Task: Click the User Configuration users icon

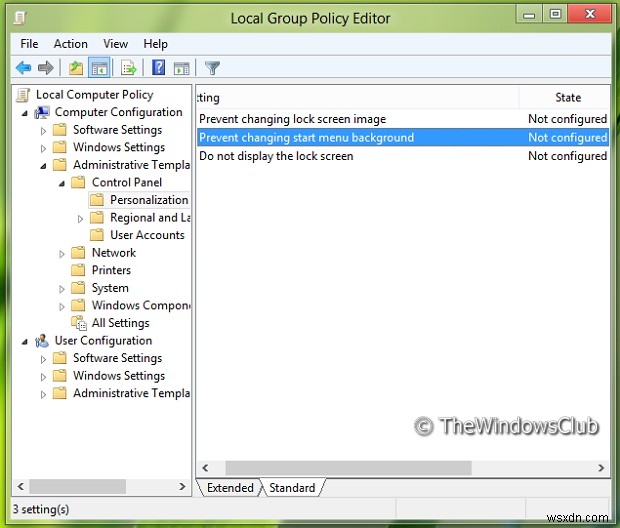Action: coord(42,341)
